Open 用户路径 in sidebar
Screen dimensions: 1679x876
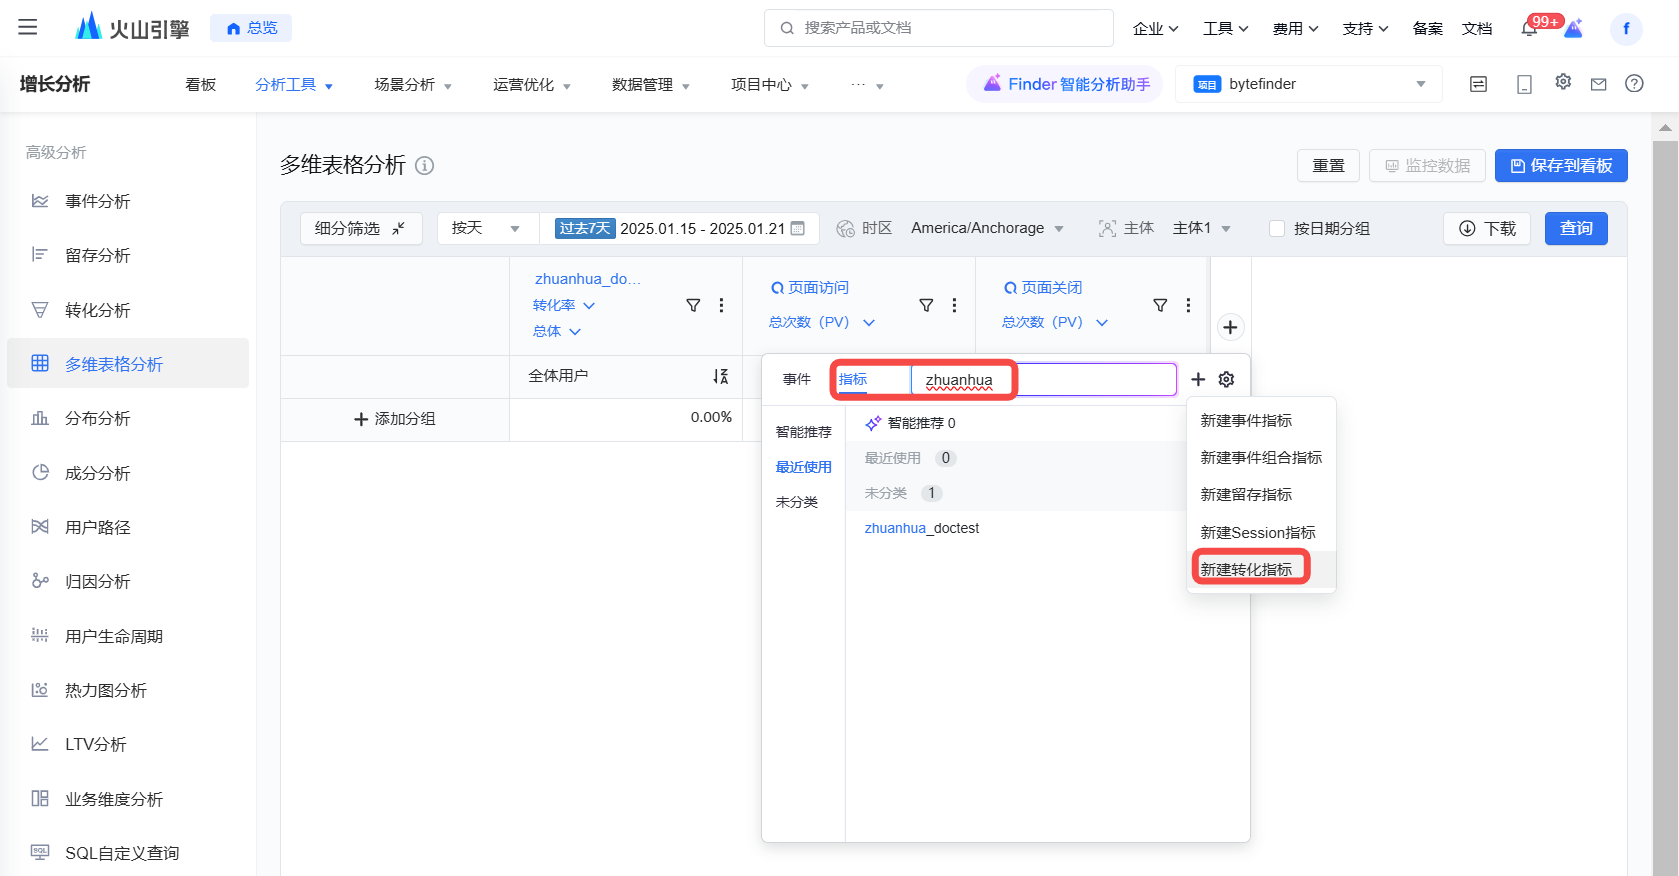pos(128,527)
